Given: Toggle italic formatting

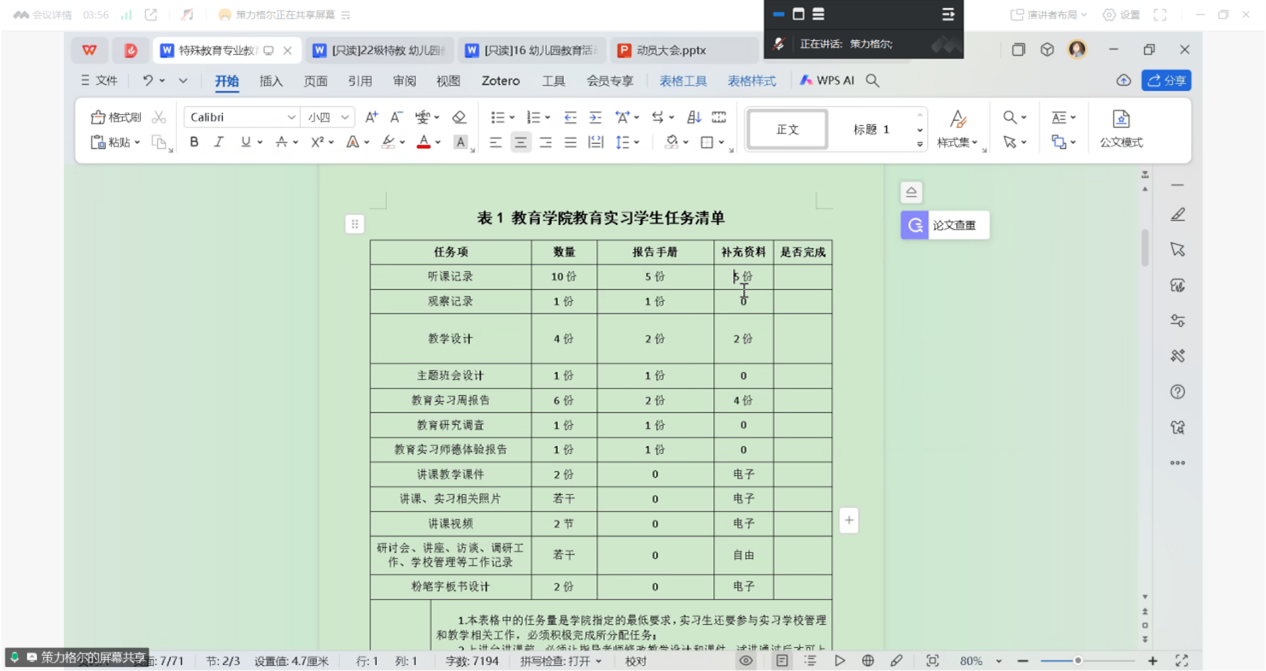Looking at the screenshot, I should pyautogui.click(x=219, y=143).
